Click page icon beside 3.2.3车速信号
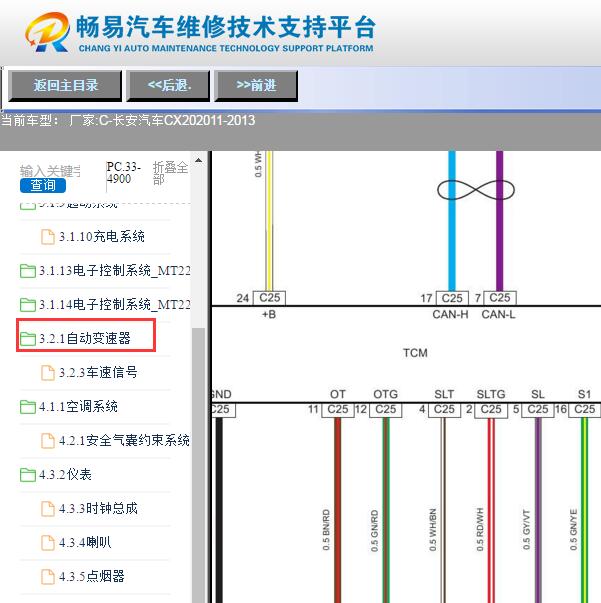Image resolution: width=601 pixels, height=603 pixels. [48, 373]
